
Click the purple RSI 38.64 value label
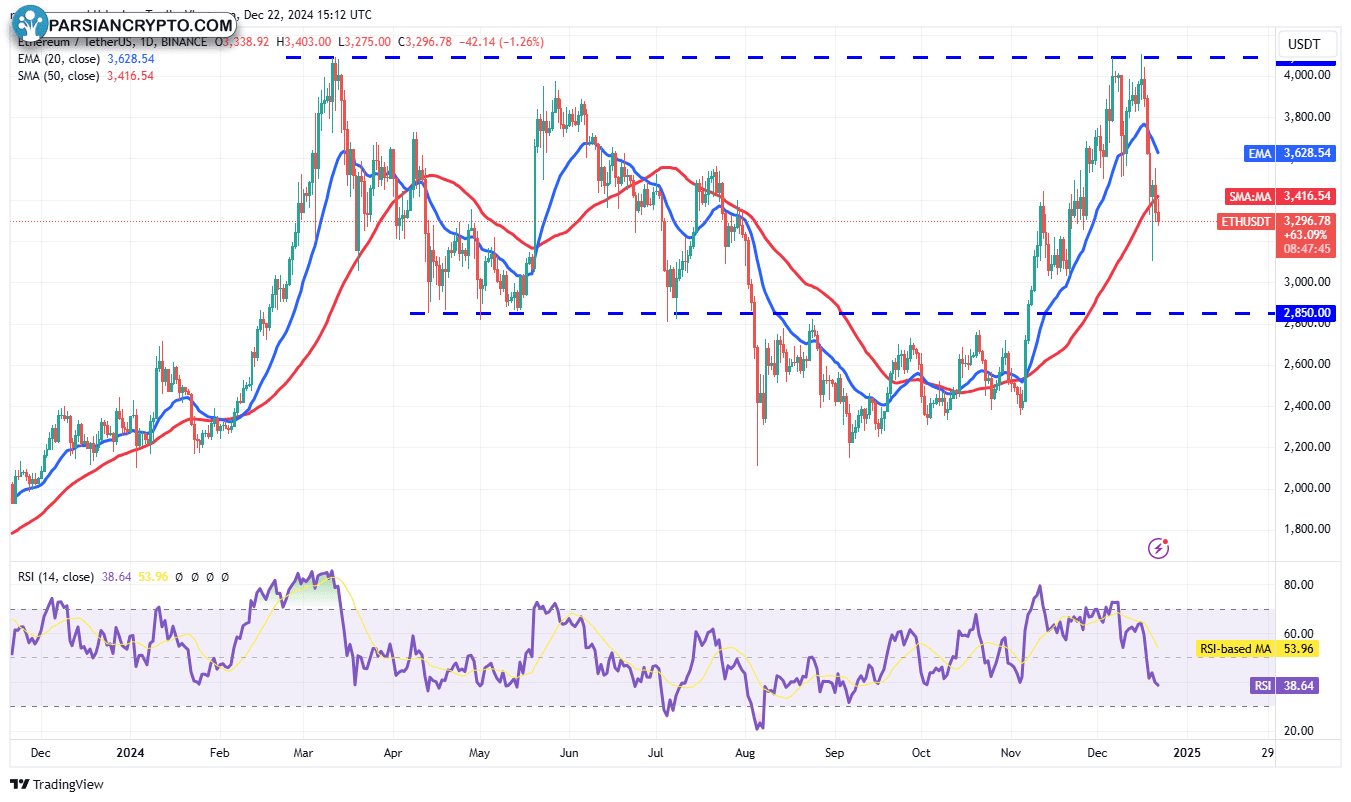coord(1284,686)
